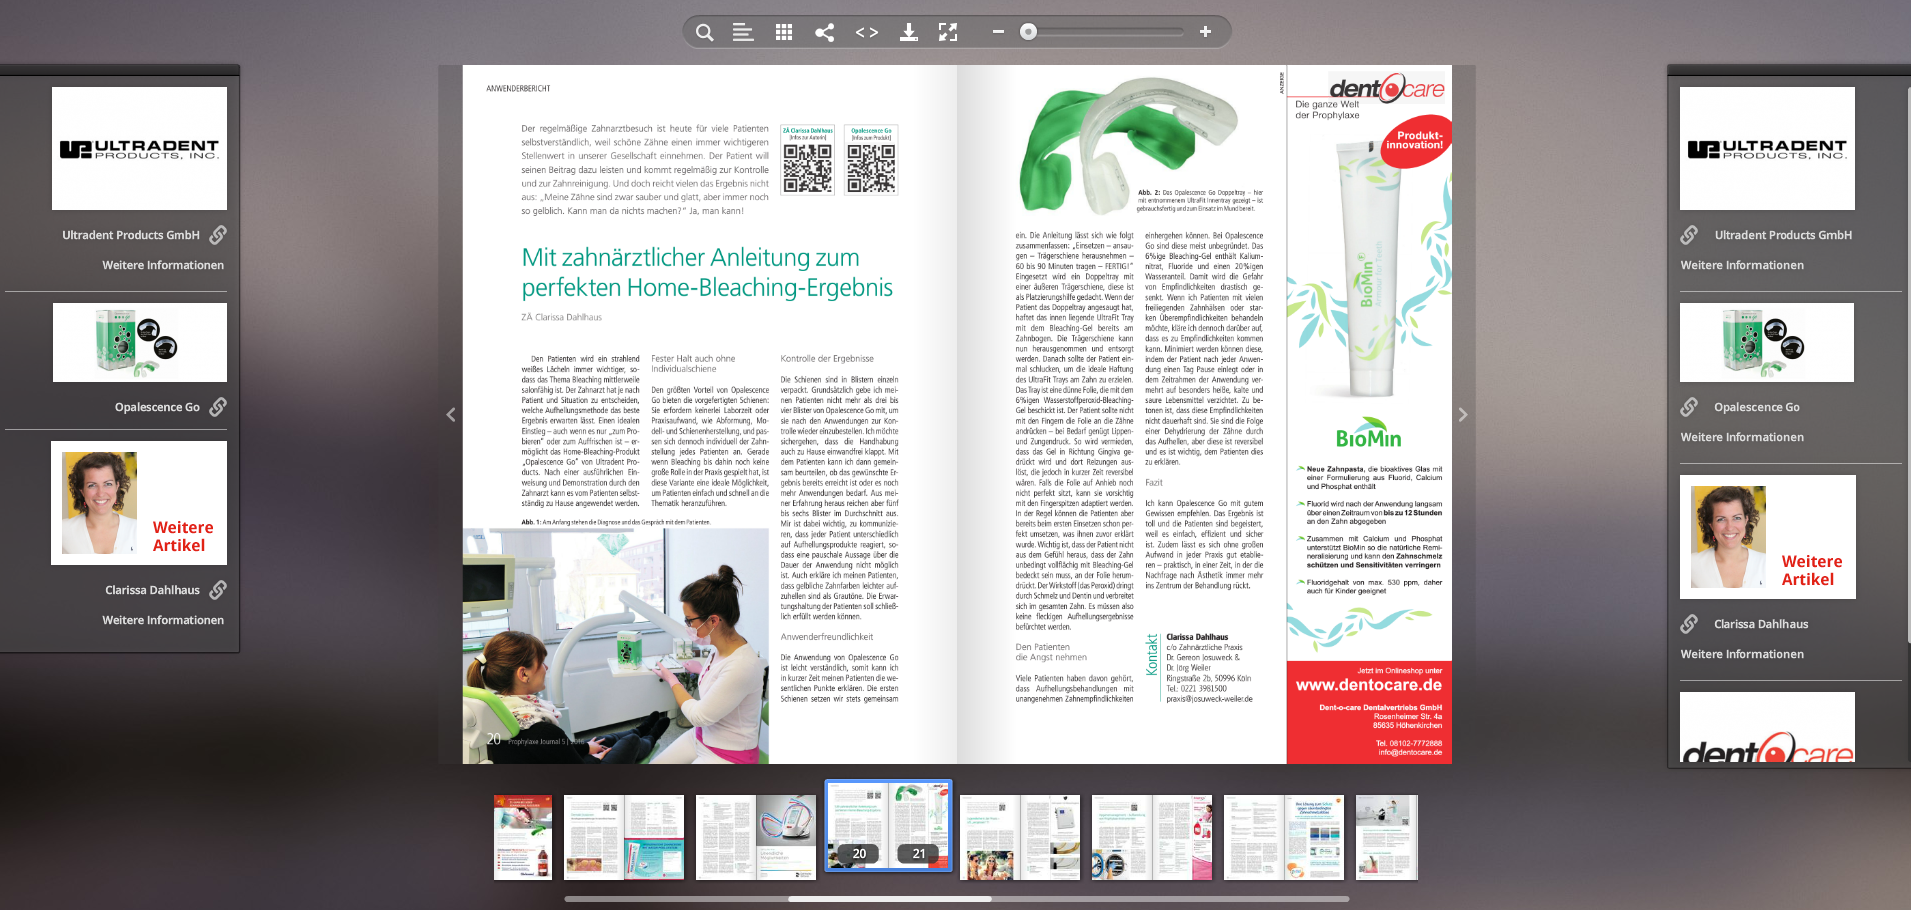Viewport: 1911px width, 910px height.
Task: Go to next page arrow
Action: (1463, 414)
